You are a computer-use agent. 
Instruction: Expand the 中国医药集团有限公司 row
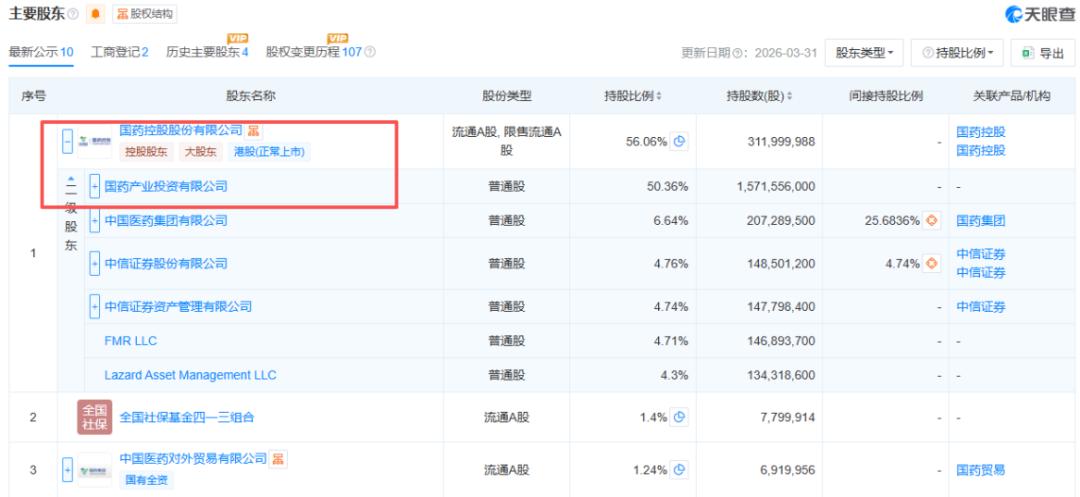tap(95, 221)
